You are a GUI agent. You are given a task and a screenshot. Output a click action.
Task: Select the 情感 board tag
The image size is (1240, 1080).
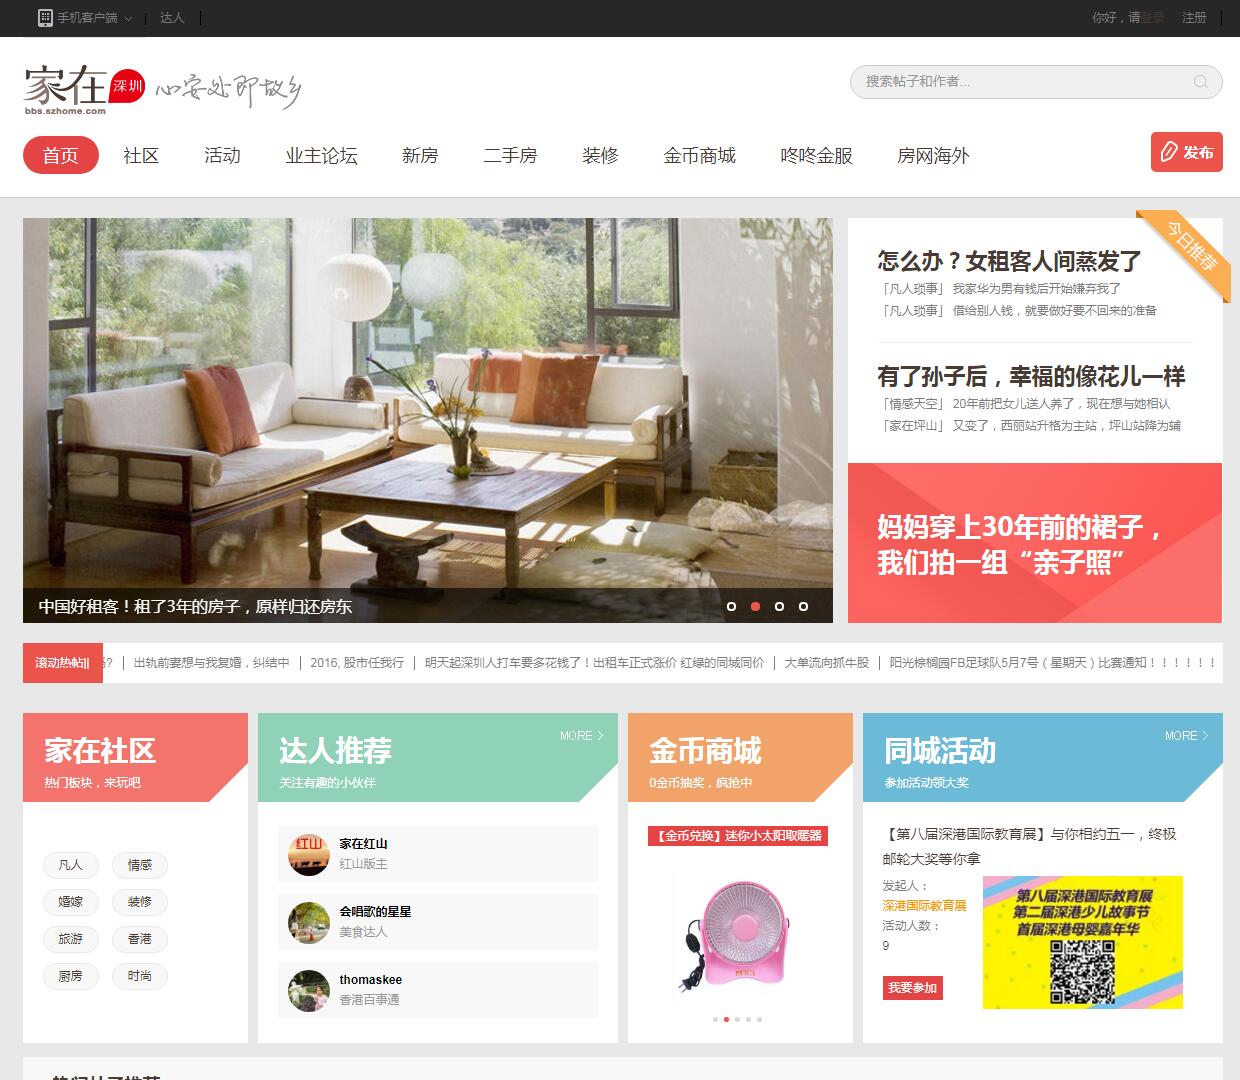[x=140, y=865]
